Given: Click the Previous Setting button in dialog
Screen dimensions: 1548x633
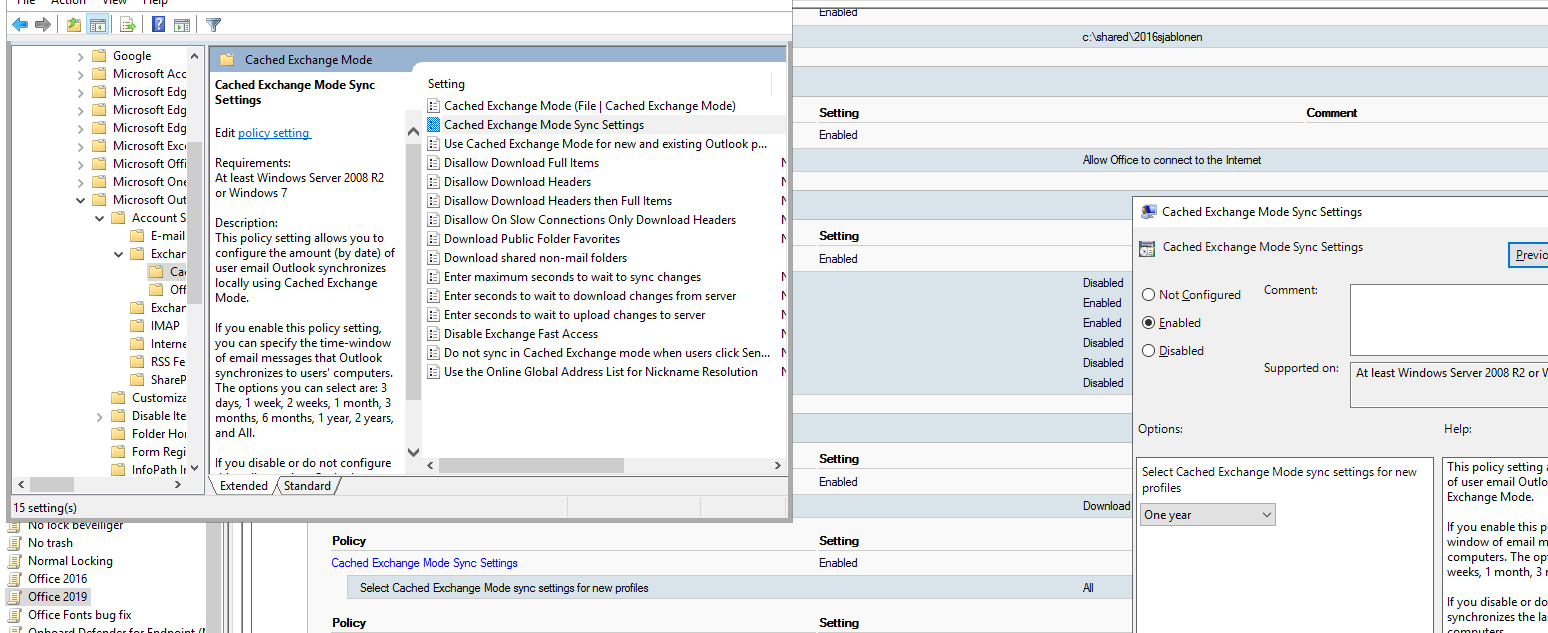Looking at the screenshot, I should 1528,255.
